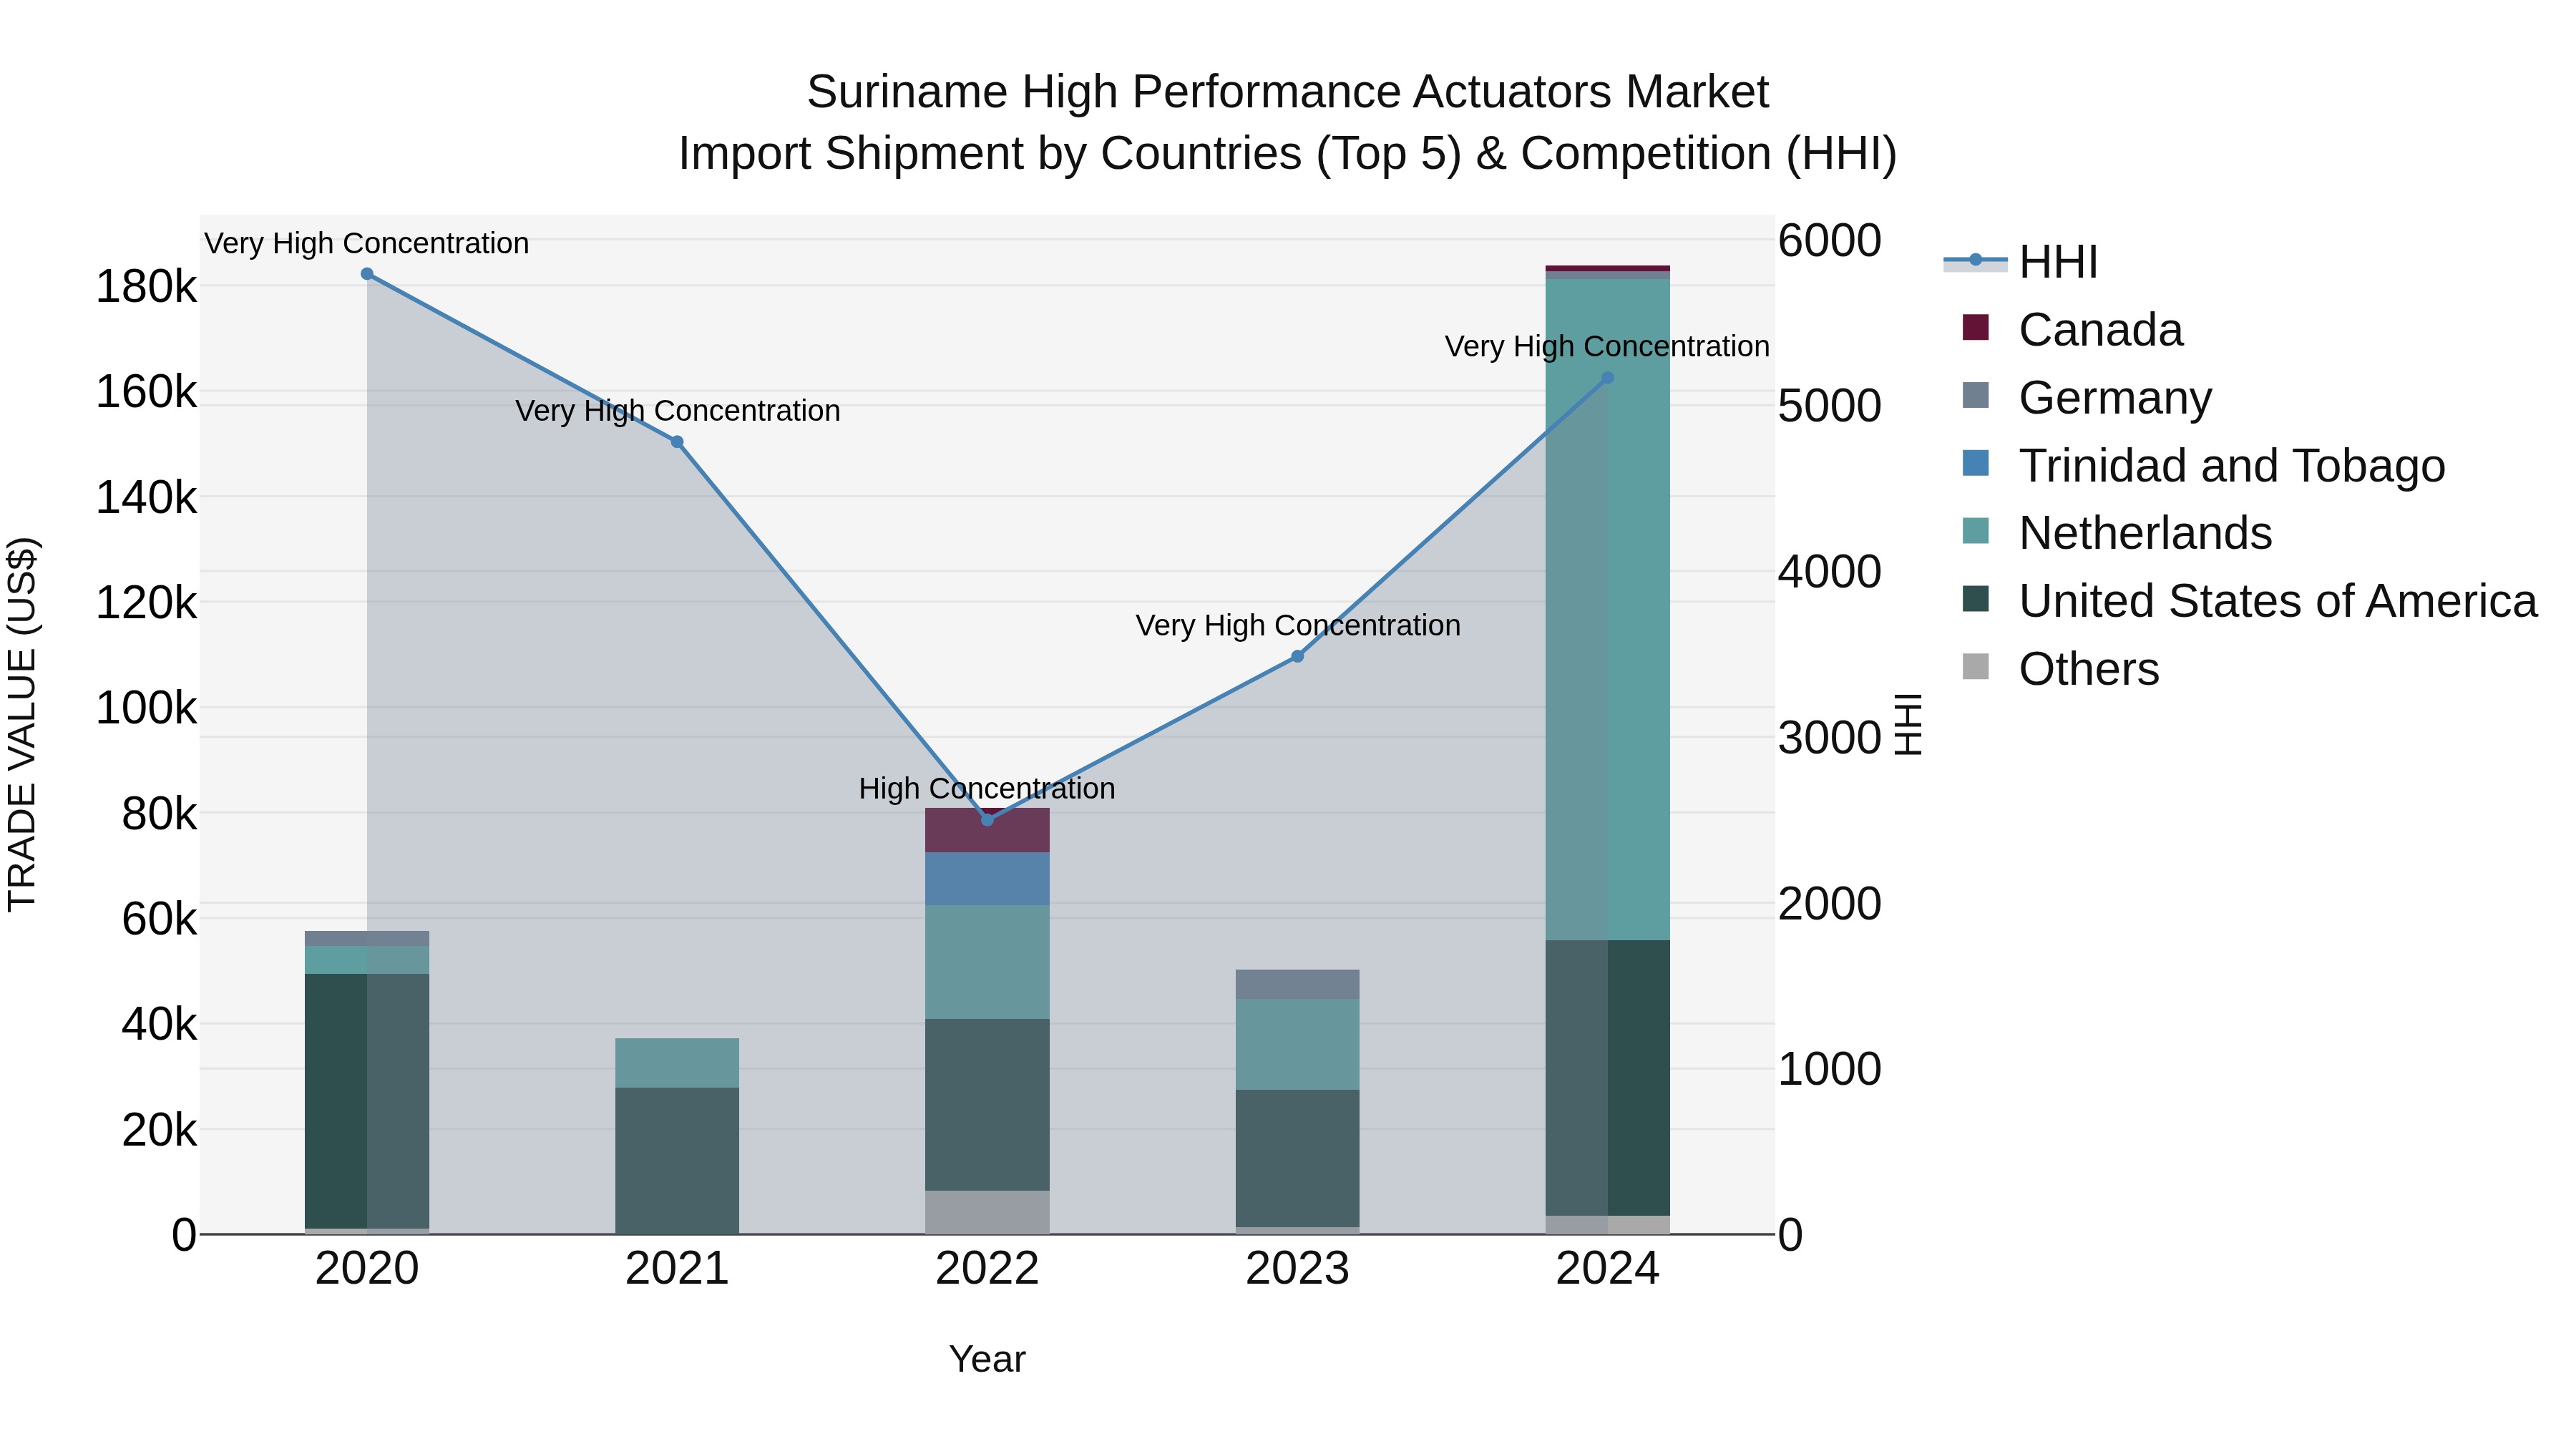The height and width of the screenshot is (1449, 2576).
Task: Click the Canada legend color swatch
Action: pos(1976,327)
